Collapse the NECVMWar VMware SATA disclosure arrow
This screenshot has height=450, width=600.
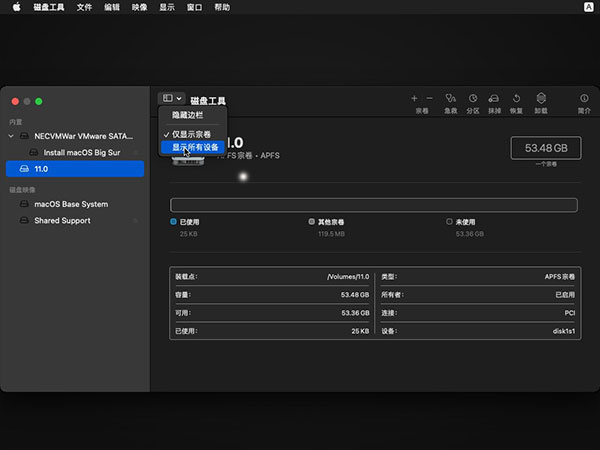(x=11, y=136)
